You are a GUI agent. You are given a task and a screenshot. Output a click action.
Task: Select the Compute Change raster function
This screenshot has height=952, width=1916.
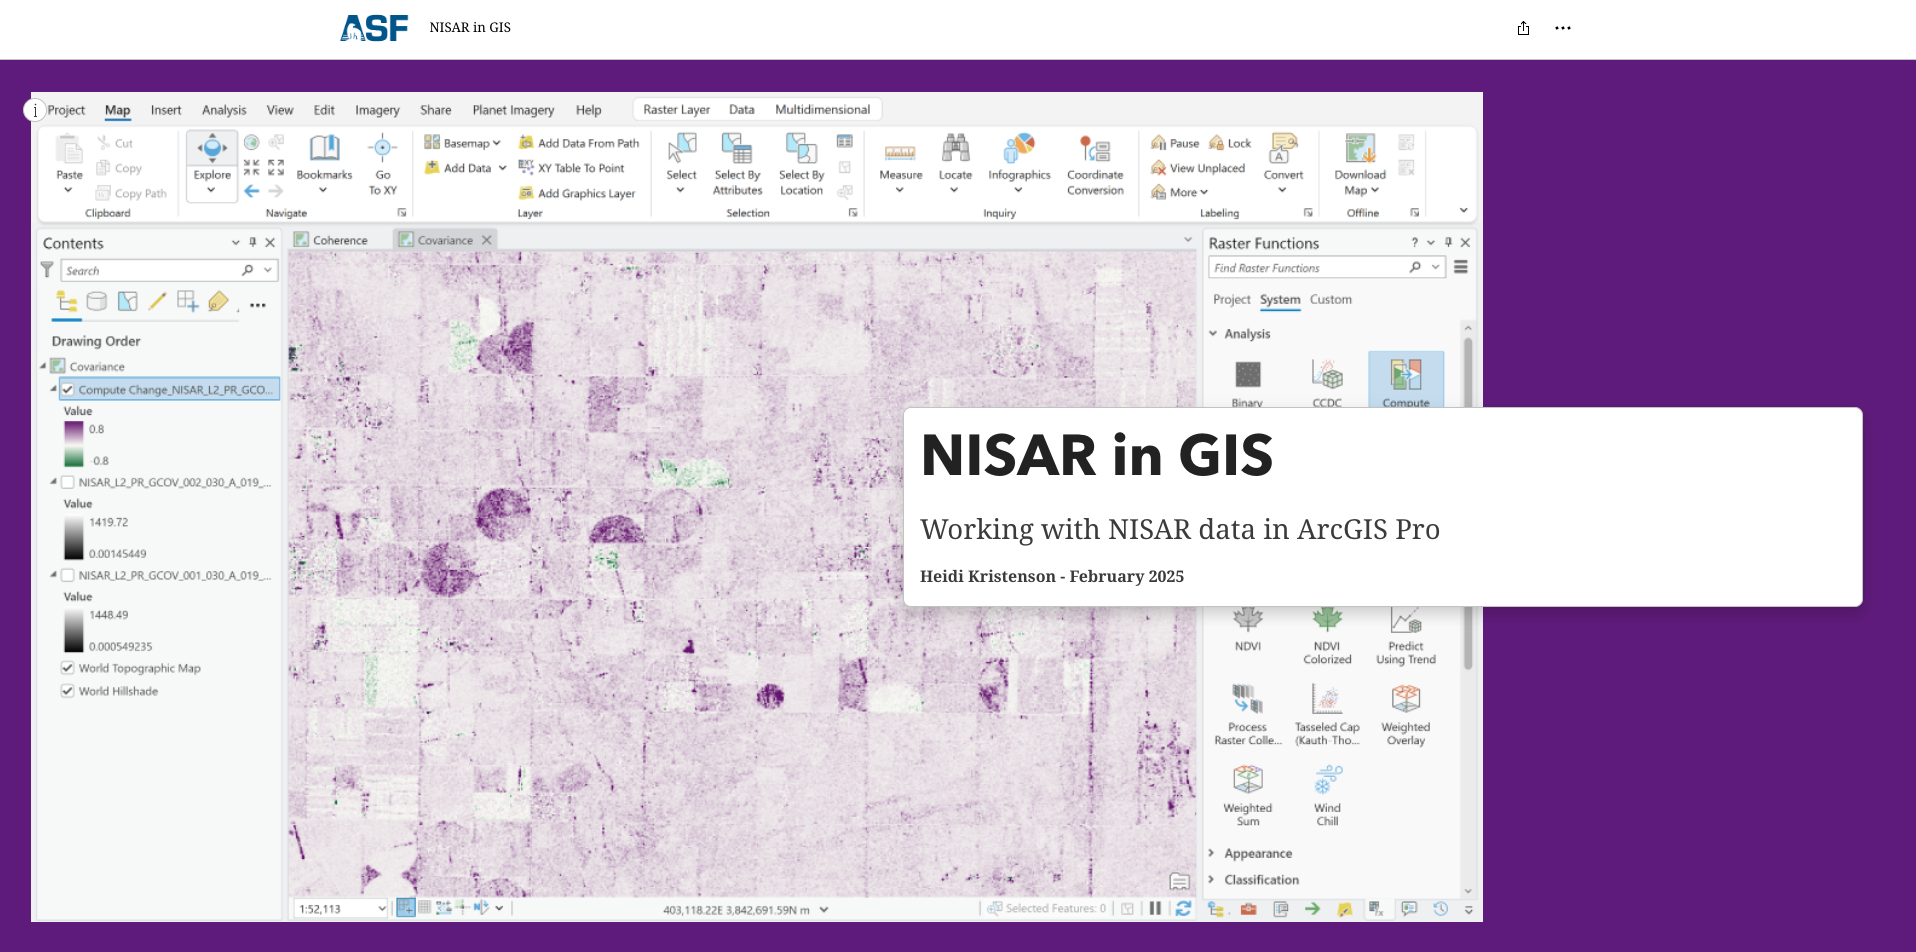click(1406, 380)
